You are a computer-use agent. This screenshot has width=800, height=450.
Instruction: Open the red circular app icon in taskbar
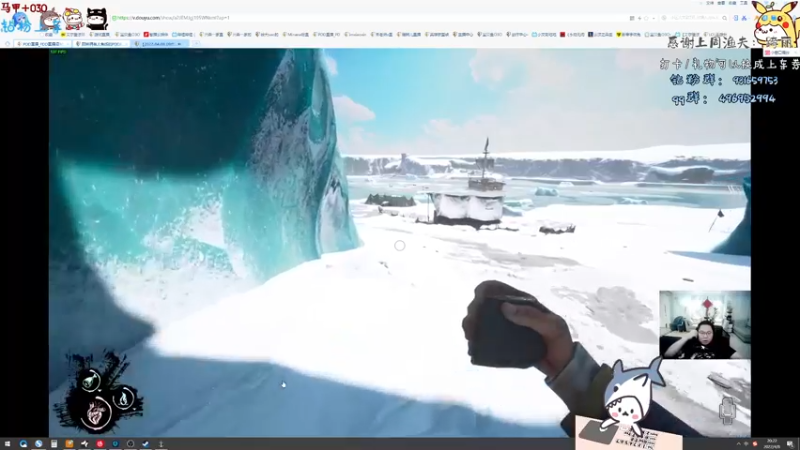pyautogui.click(x=100, y=444)
